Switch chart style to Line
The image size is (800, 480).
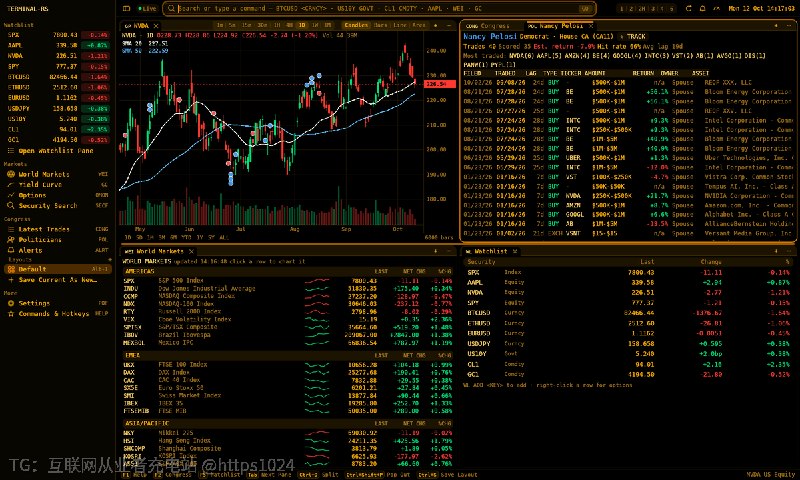(x=400, y=25)
